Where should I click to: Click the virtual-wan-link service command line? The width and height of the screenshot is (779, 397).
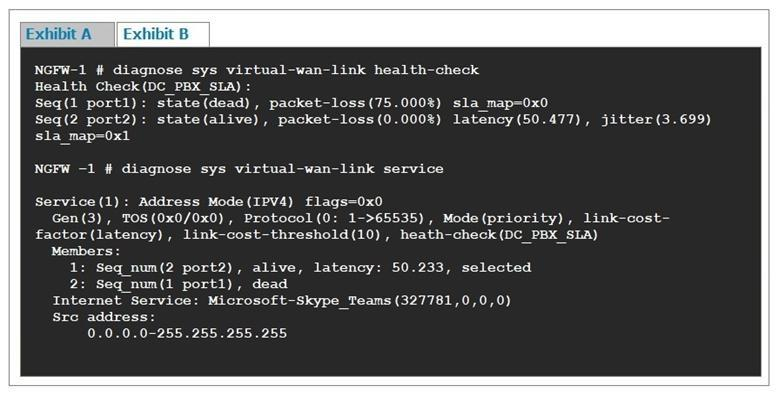(x=239, y=169)
